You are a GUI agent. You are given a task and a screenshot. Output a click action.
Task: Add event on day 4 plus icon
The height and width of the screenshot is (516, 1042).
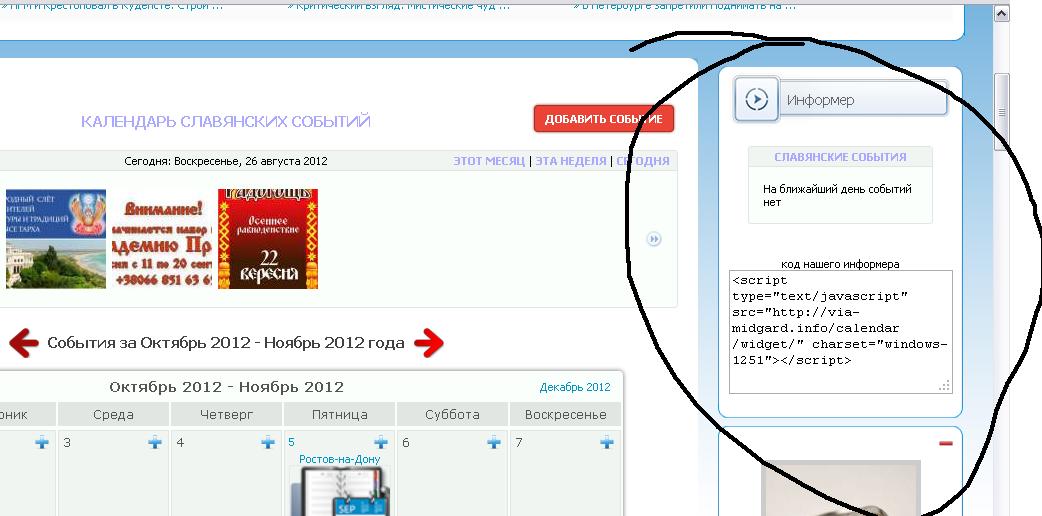pos(268,442)
